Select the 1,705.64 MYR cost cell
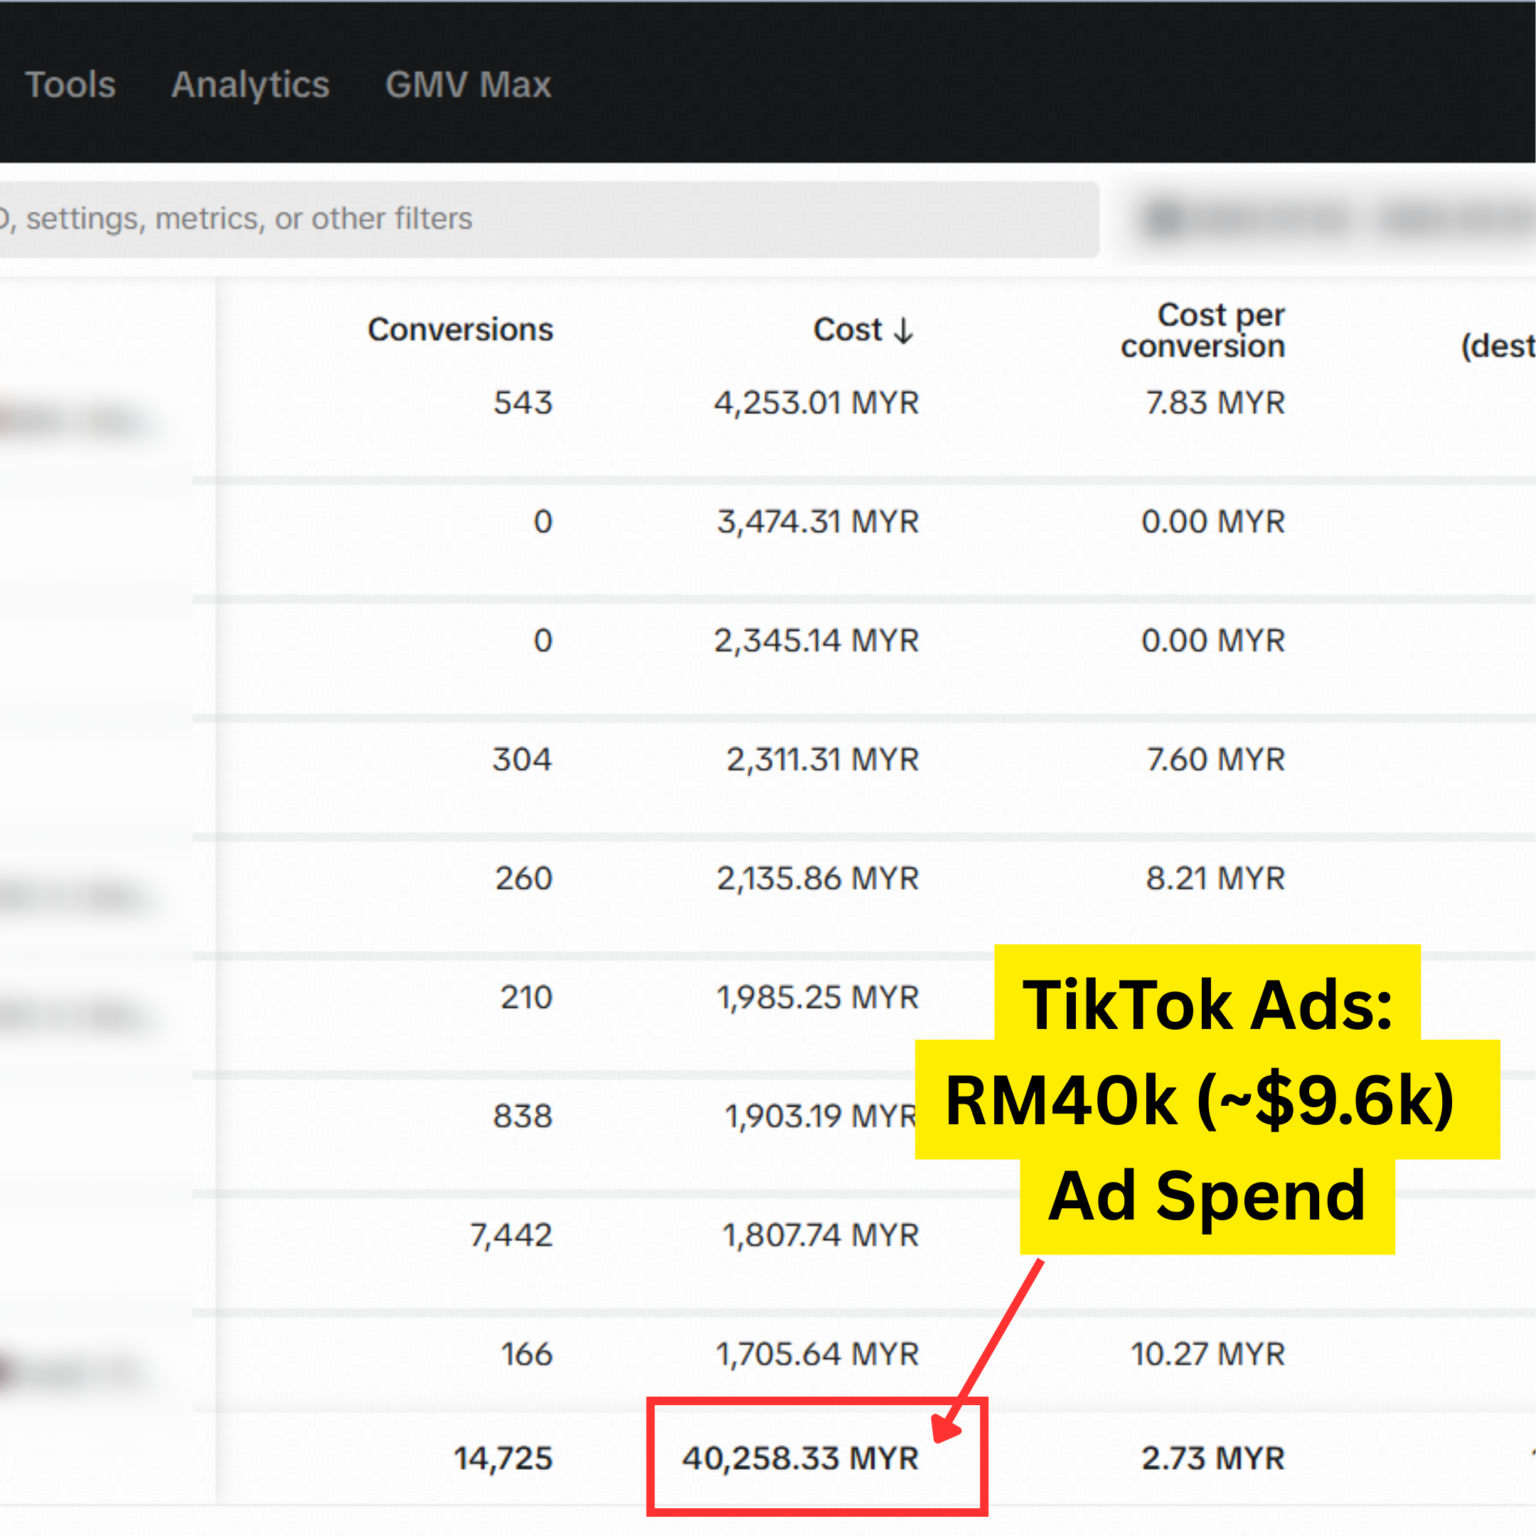This screenshot has height=1536, width=1536. click(817, 1355)
